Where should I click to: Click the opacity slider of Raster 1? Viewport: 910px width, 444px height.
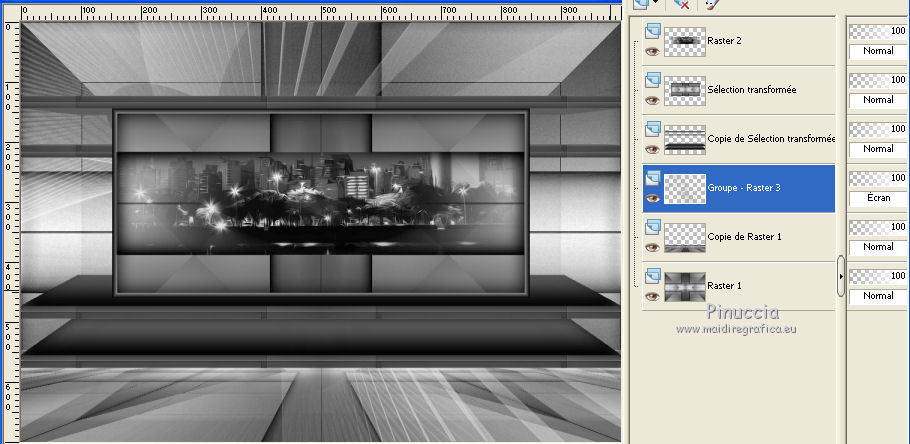coord(879,276)
